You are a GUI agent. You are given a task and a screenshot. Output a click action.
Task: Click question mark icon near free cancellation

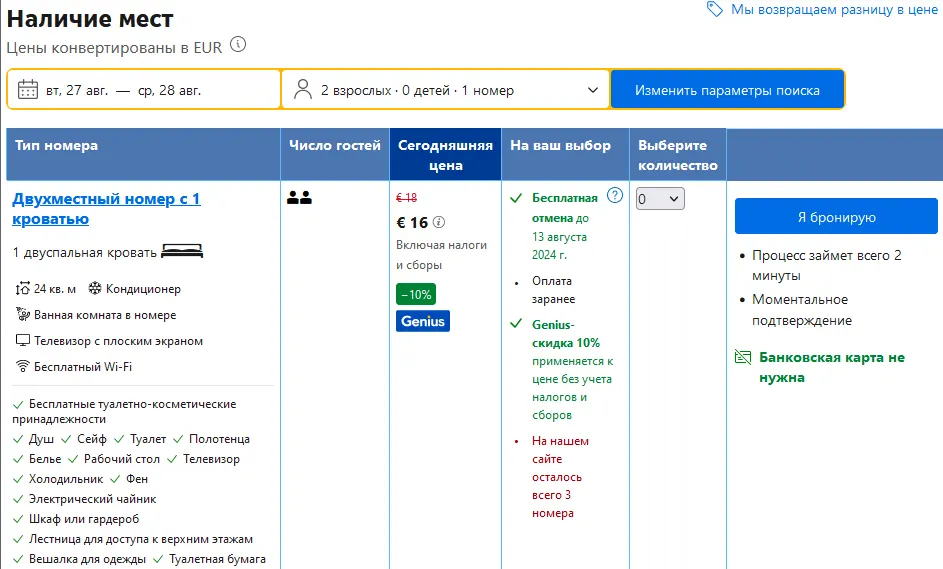615,195
